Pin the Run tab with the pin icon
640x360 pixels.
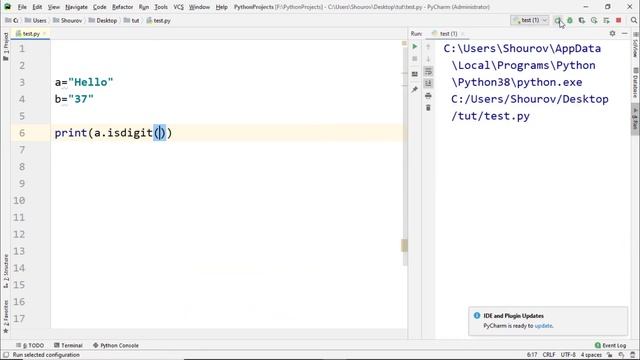point(415,89)
